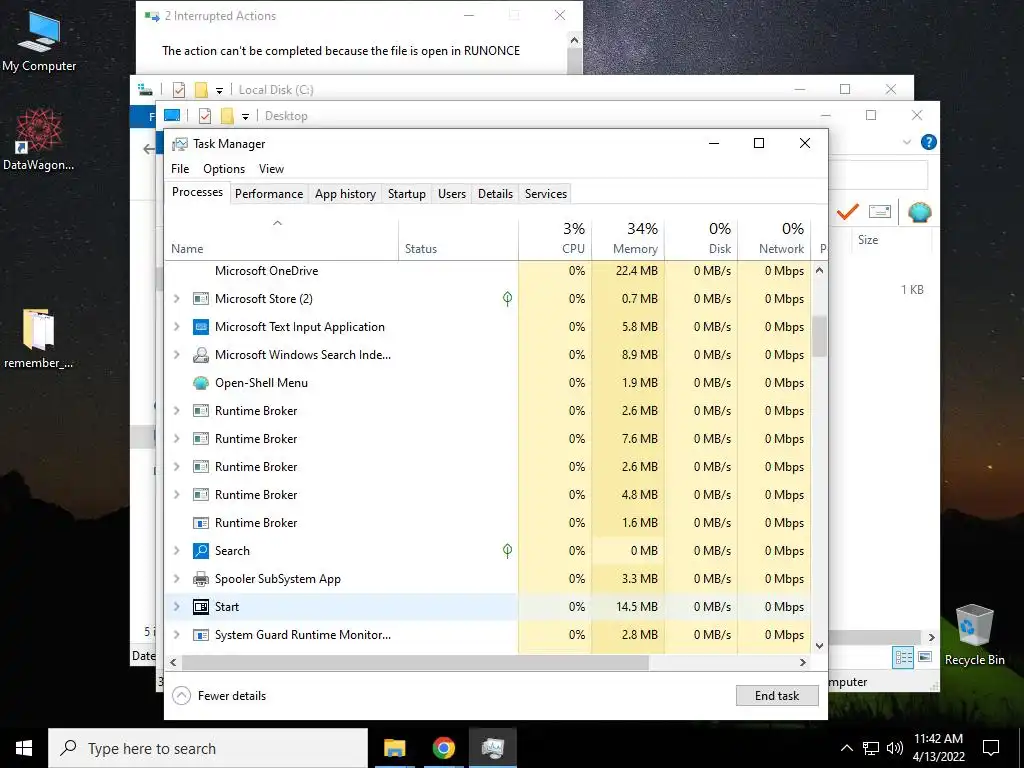Viewport: 1024px width, 768px height.
Task: Switch to the Services tab
Action: tap(546, 194)
